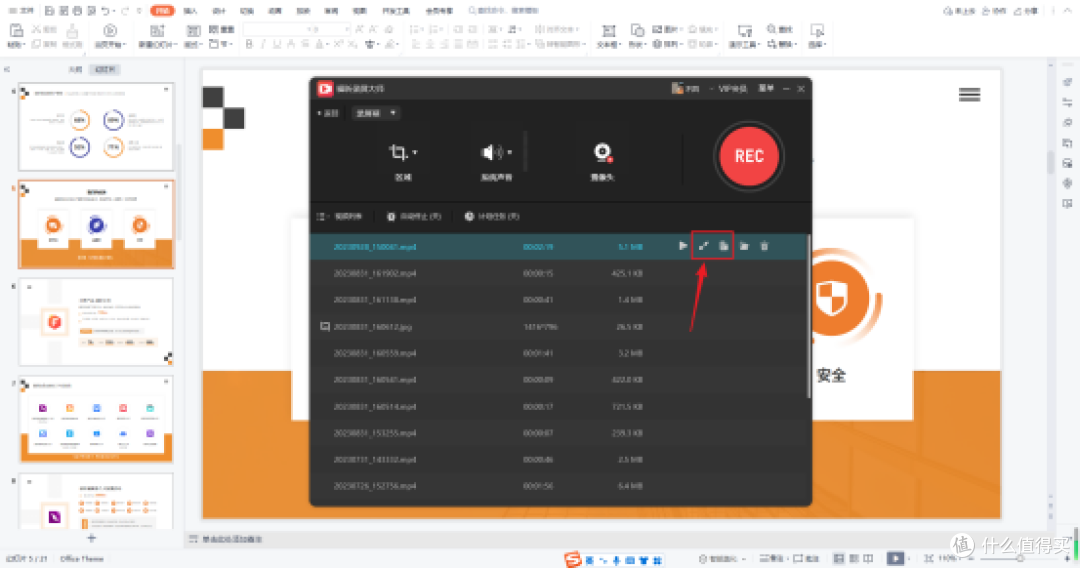Screen dimensions: 1080x568
Task: Open the New Slide dropdown in the ribbon
Action: (x=158, y=44)
